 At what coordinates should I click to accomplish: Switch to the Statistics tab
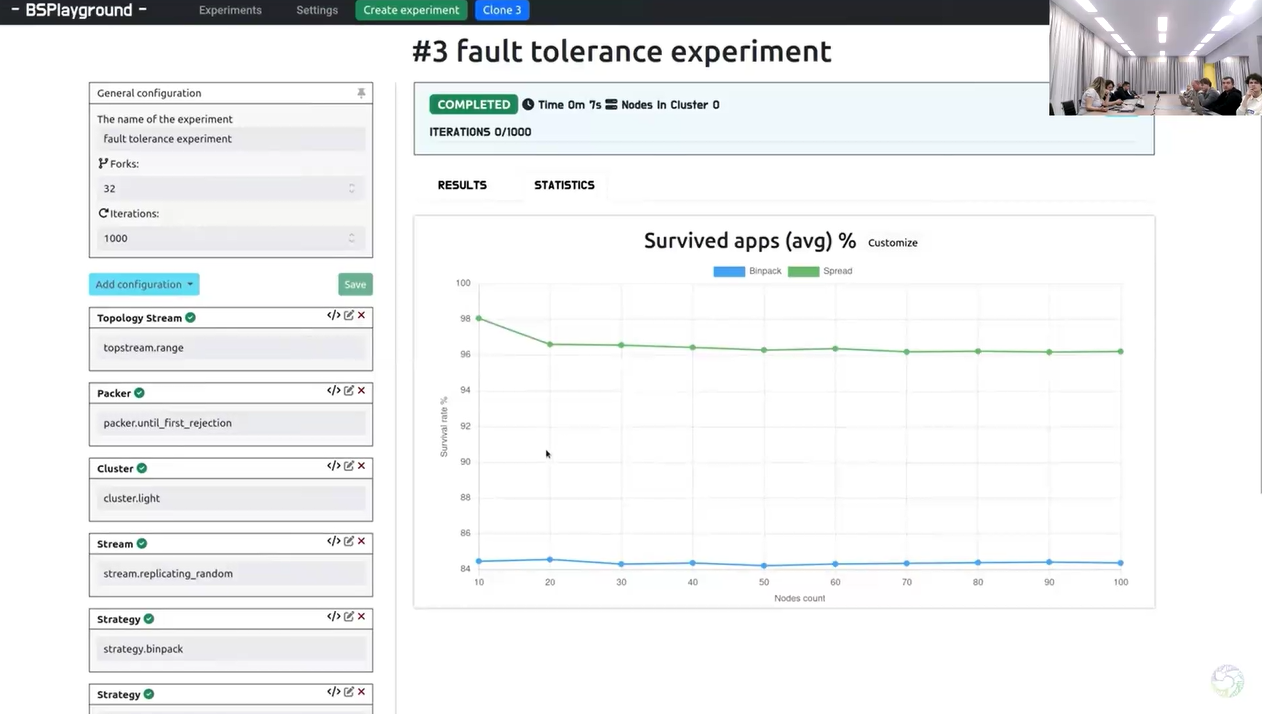pos(564,185)
